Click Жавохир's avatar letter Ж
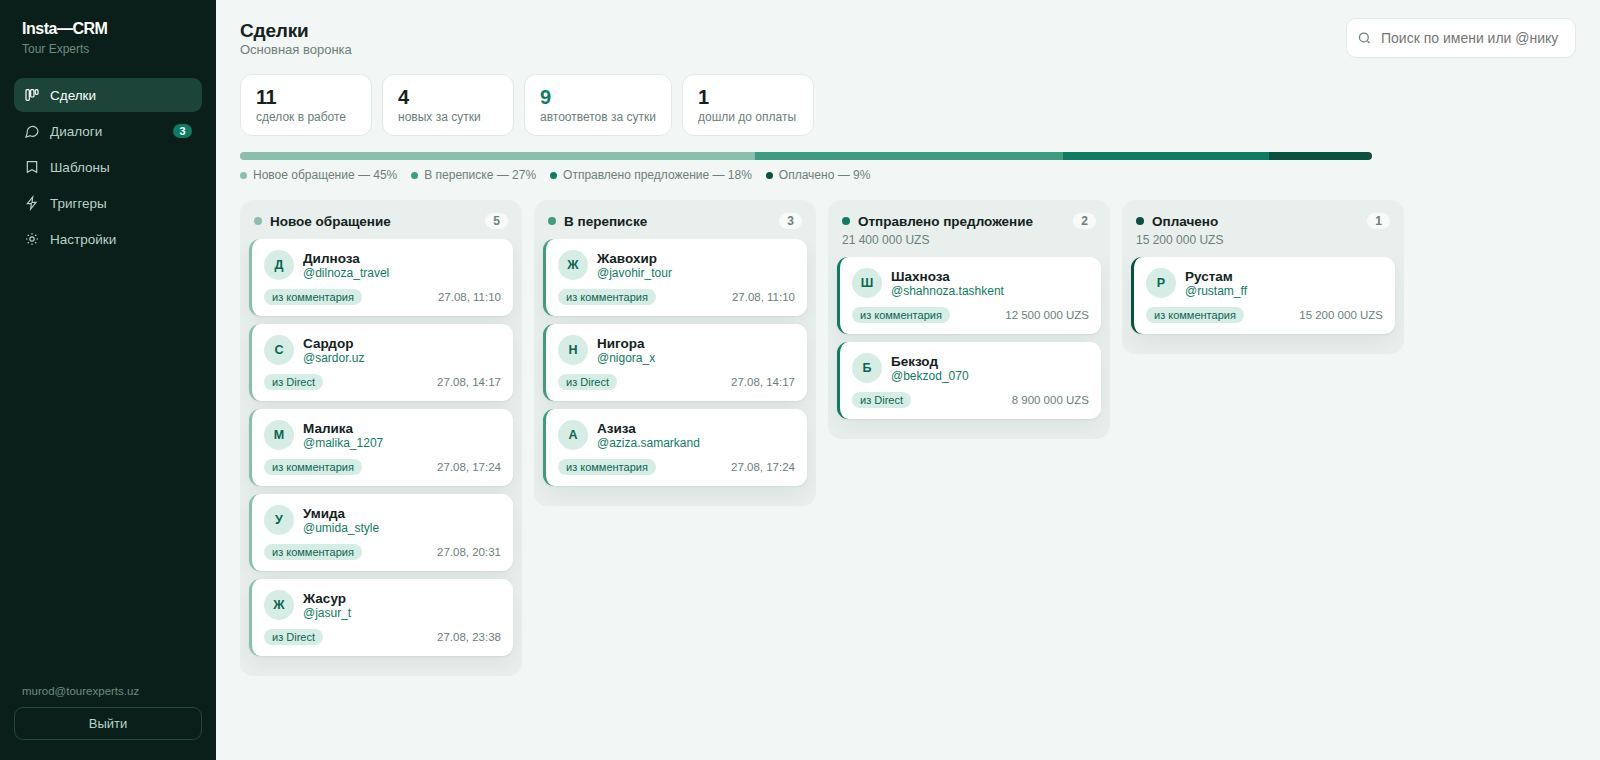1600x760 pixels. point(573,265)
